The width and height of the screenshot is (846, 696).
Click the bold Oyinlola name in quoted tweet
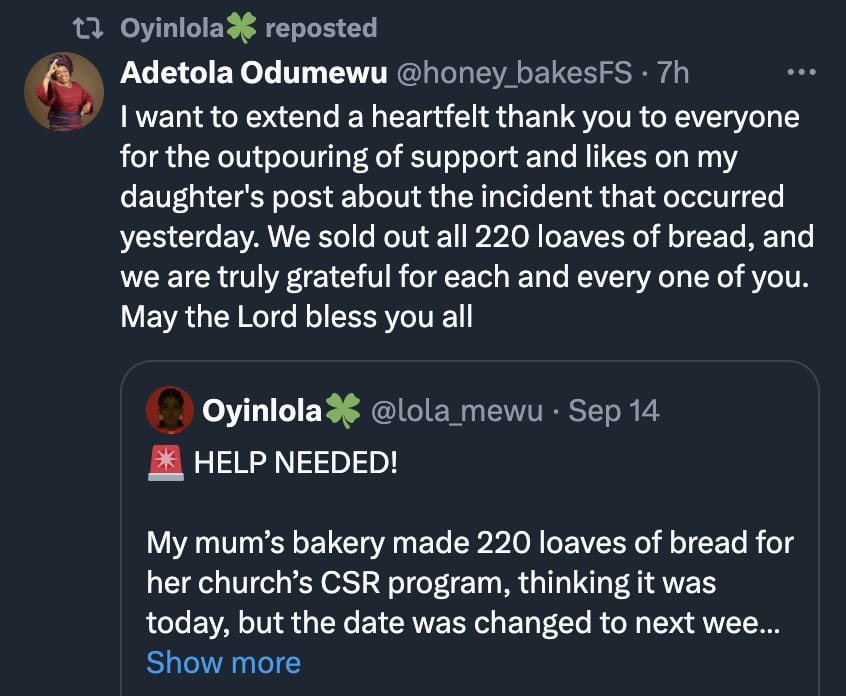[x=262, y=410]
